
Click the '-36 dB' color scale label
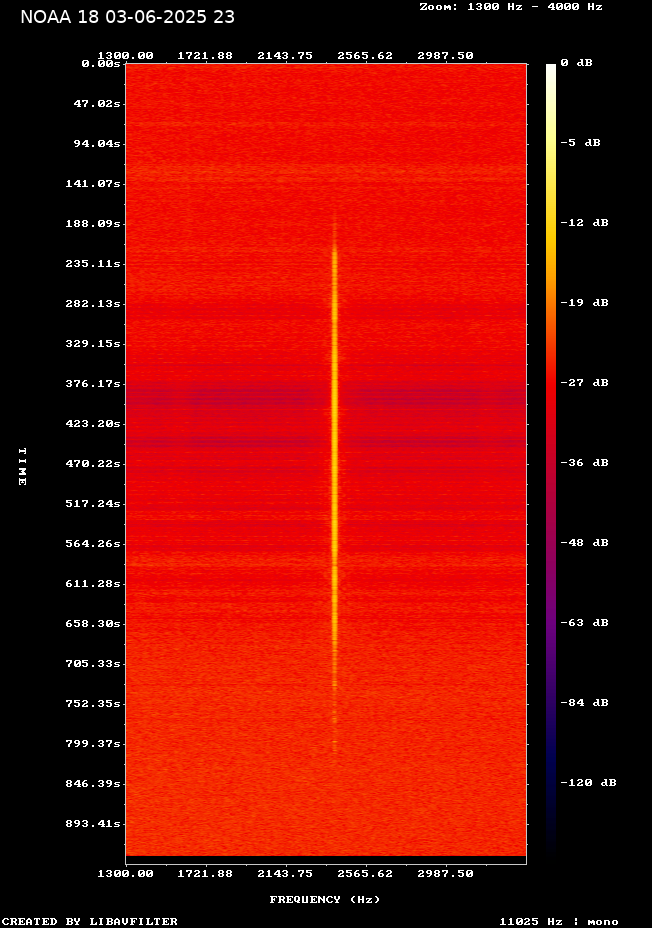click(x=585, y=463)
